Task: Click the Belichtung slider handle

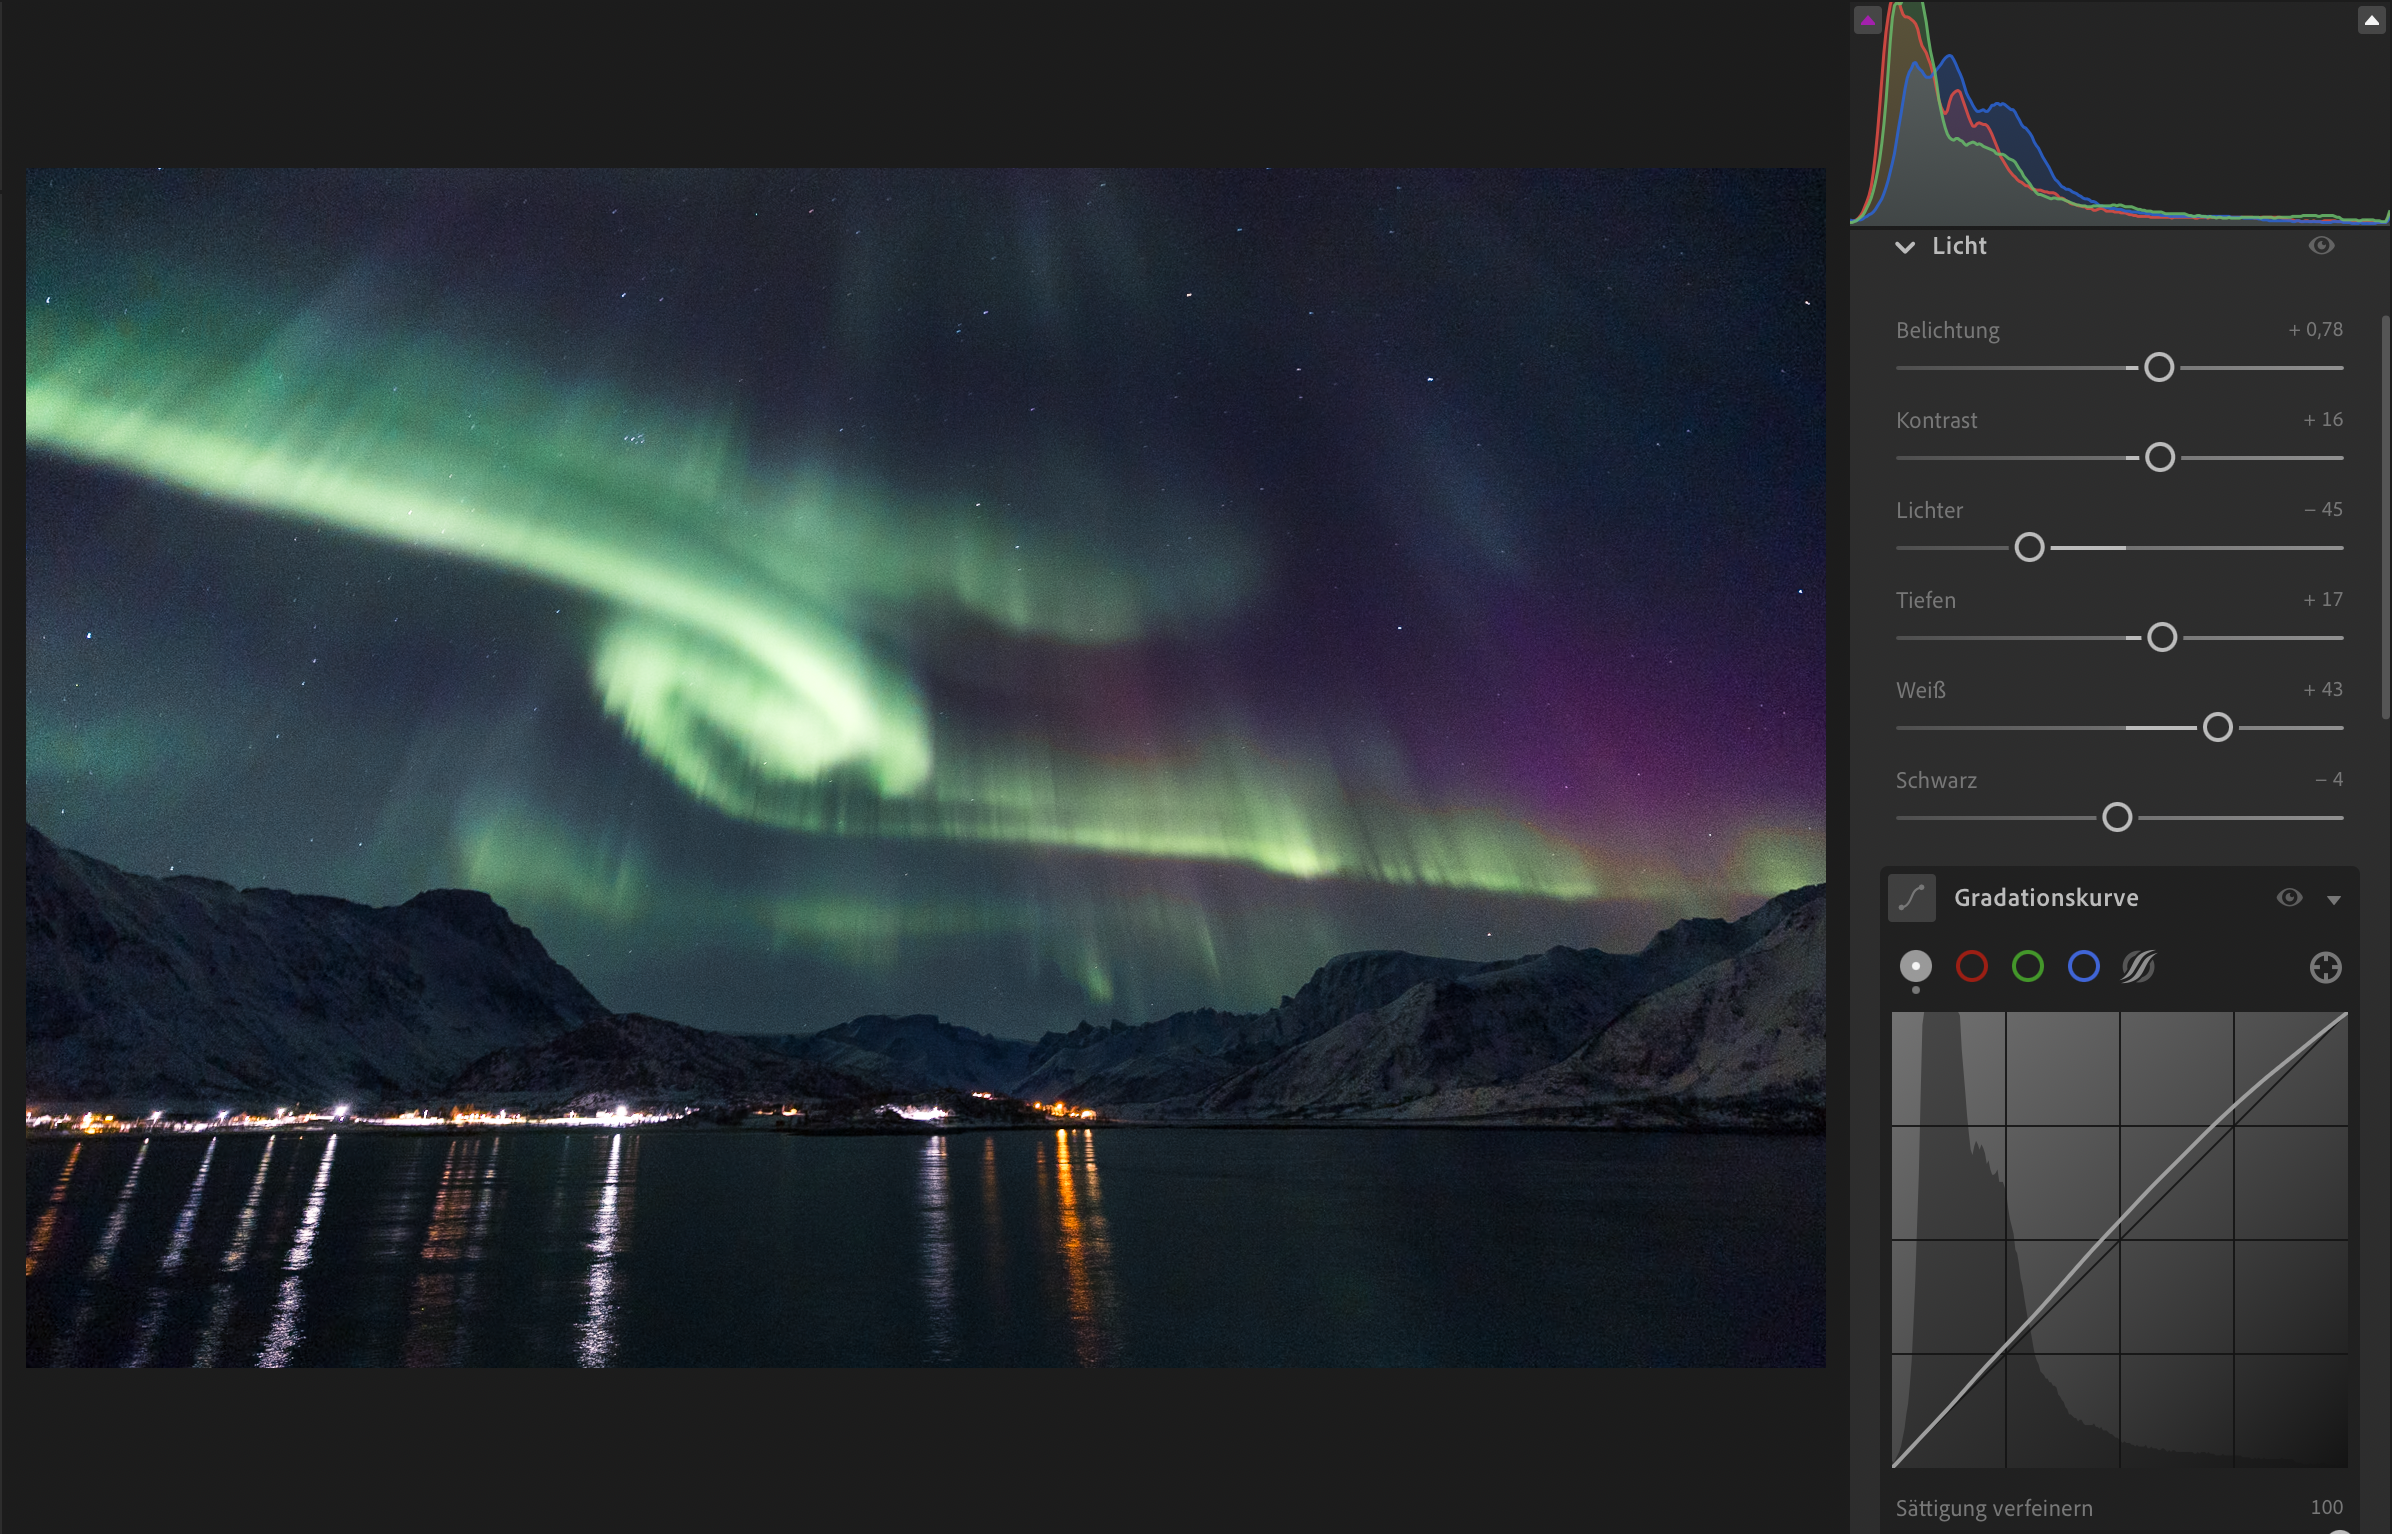Action: tap(2159, 368)
